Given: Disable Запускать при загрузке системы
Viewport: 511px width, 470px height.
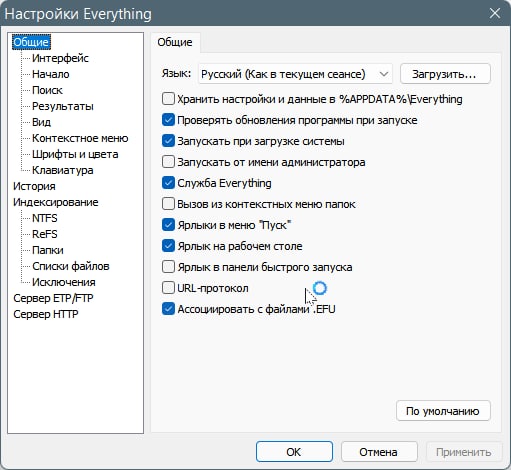Looking at the screenshot, I should click(x=168, y=141).
